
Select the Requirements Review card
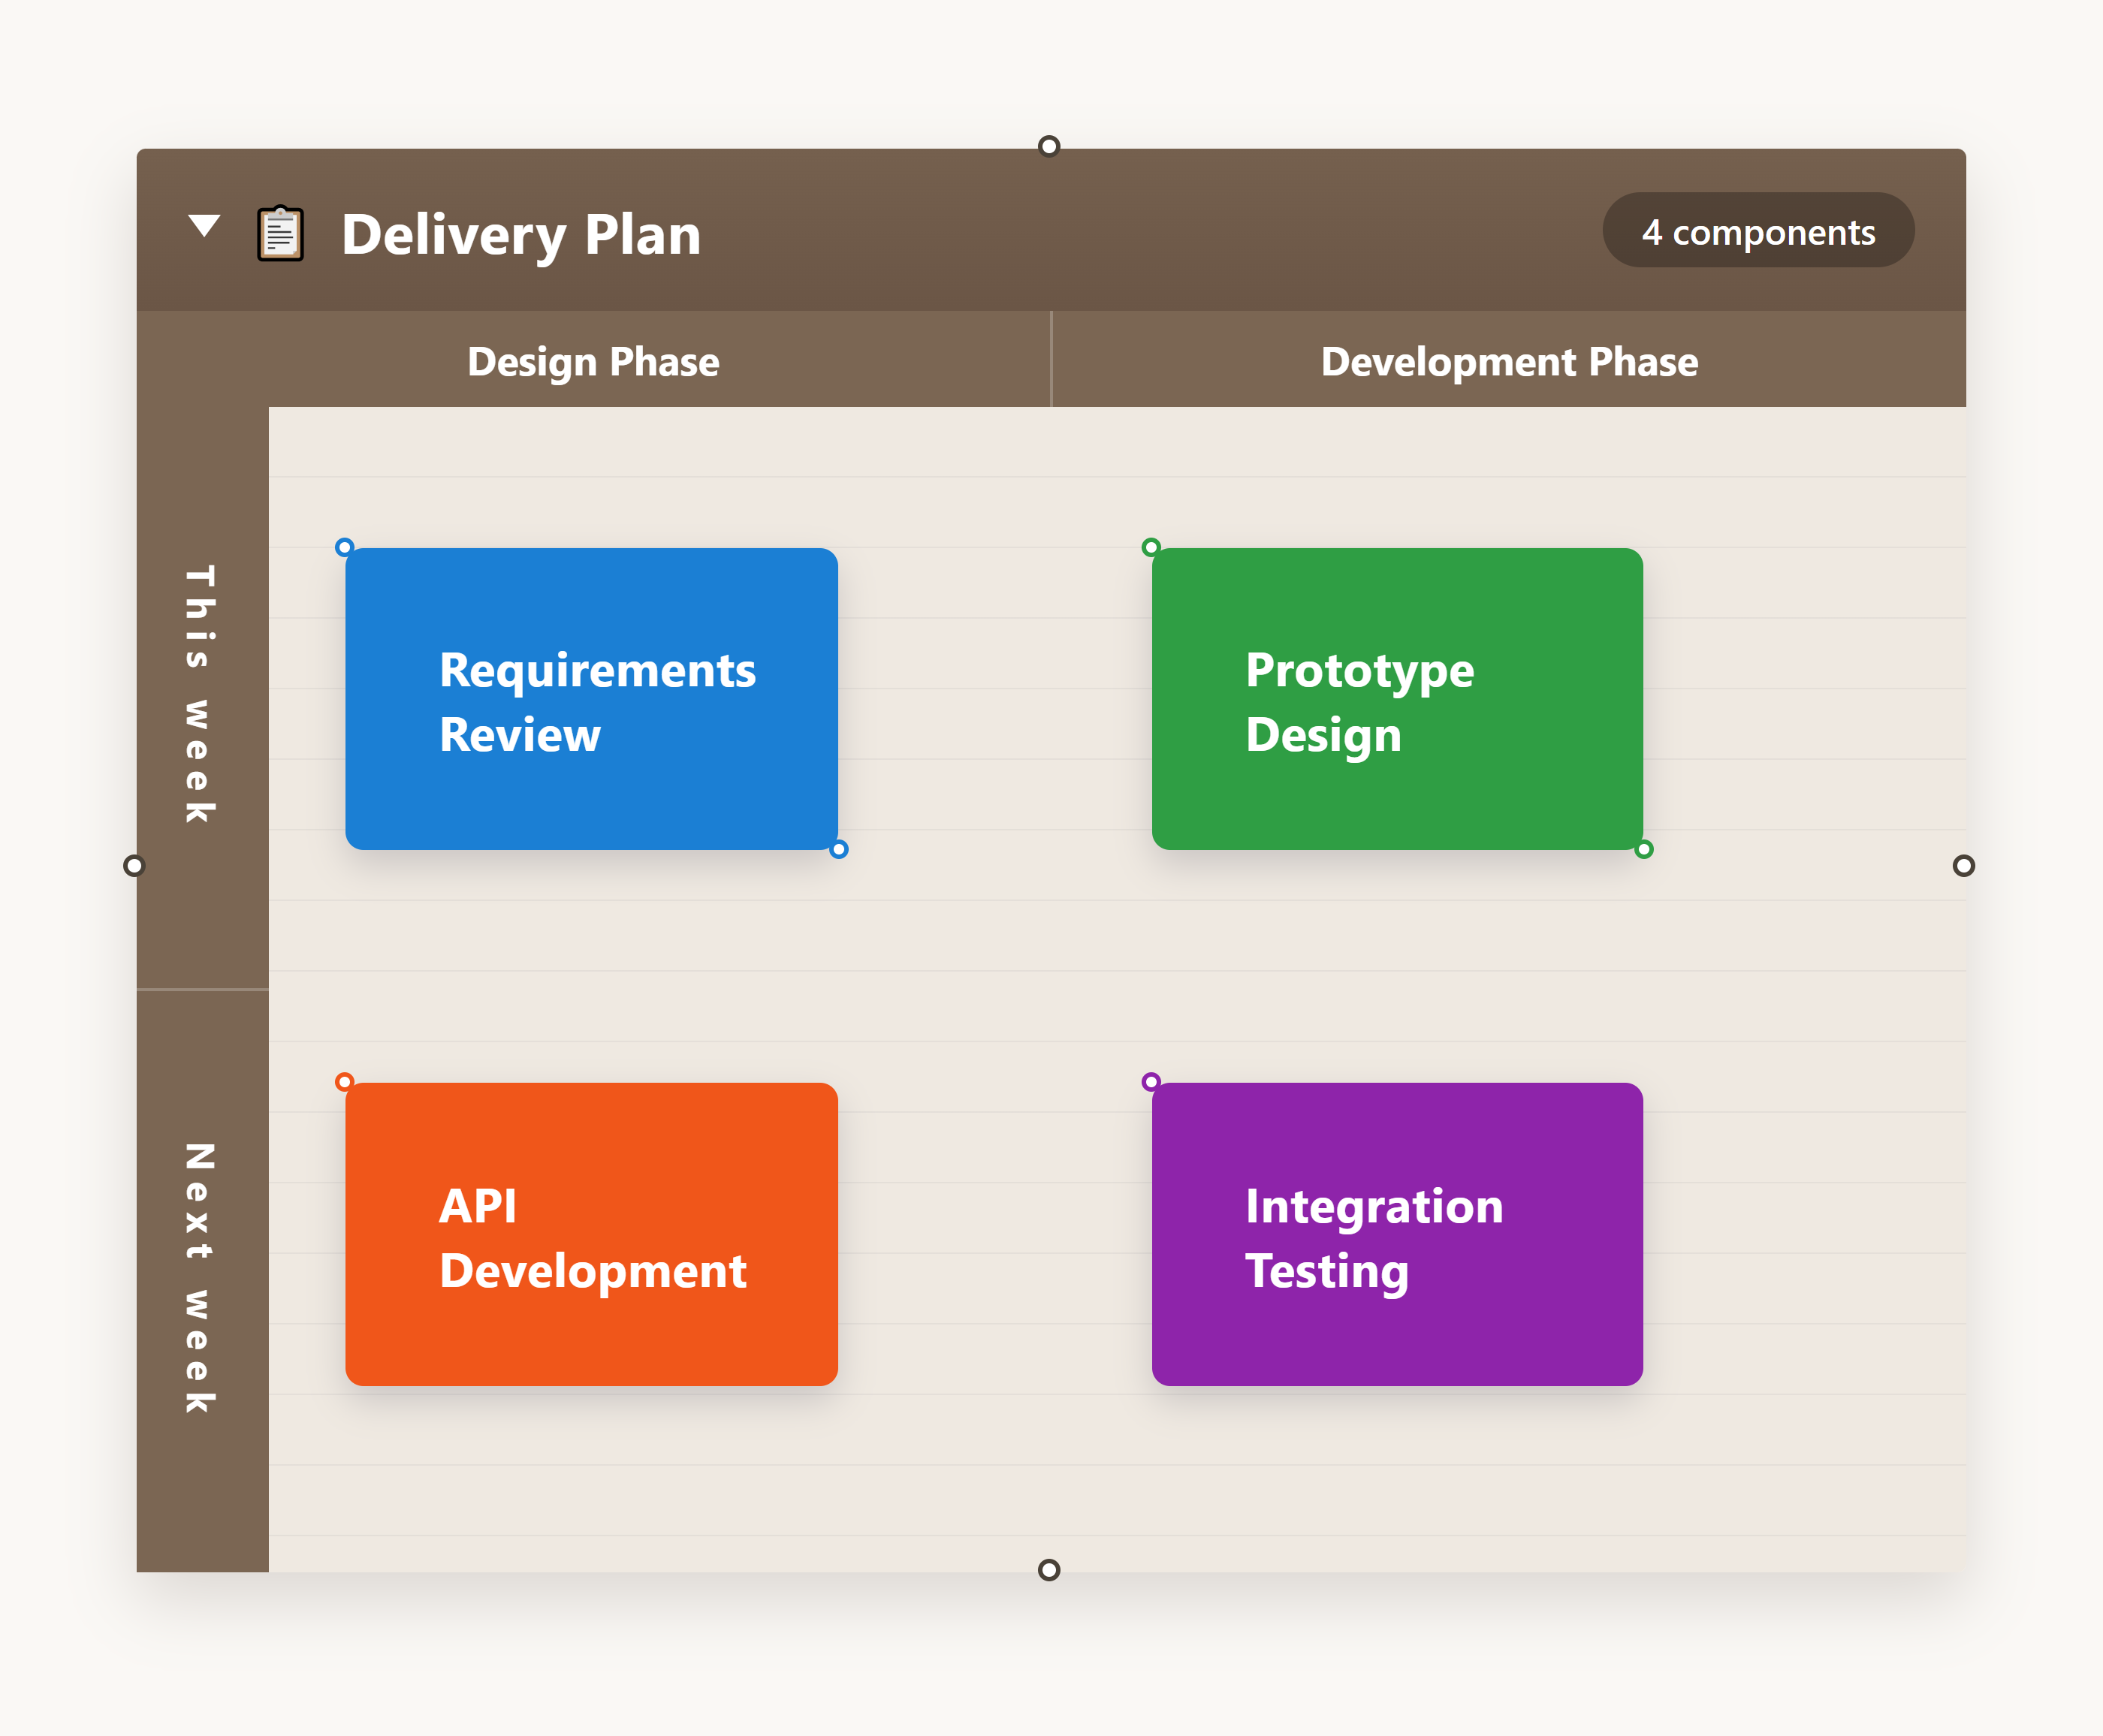[x=592, y=699]
